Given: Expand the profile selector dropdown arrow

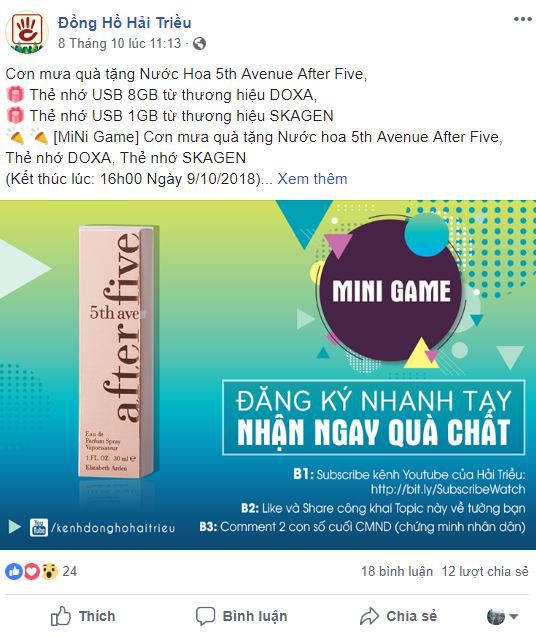Looking at the screenshot, I should click(514, 616).
